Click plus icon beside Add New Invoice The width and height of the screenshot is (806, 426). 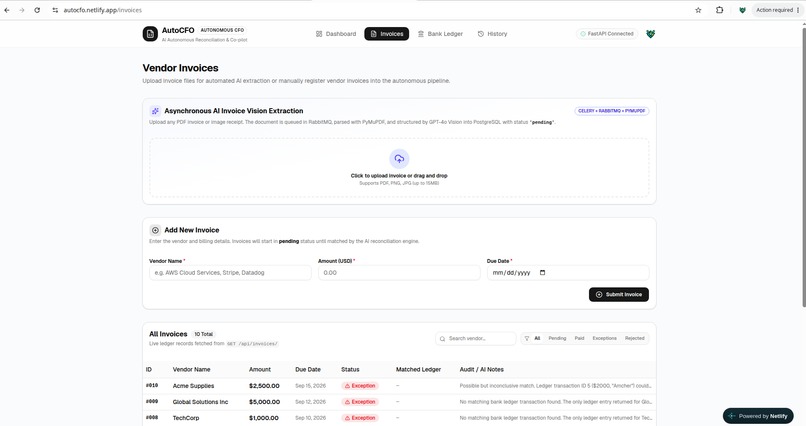point(155,230)
